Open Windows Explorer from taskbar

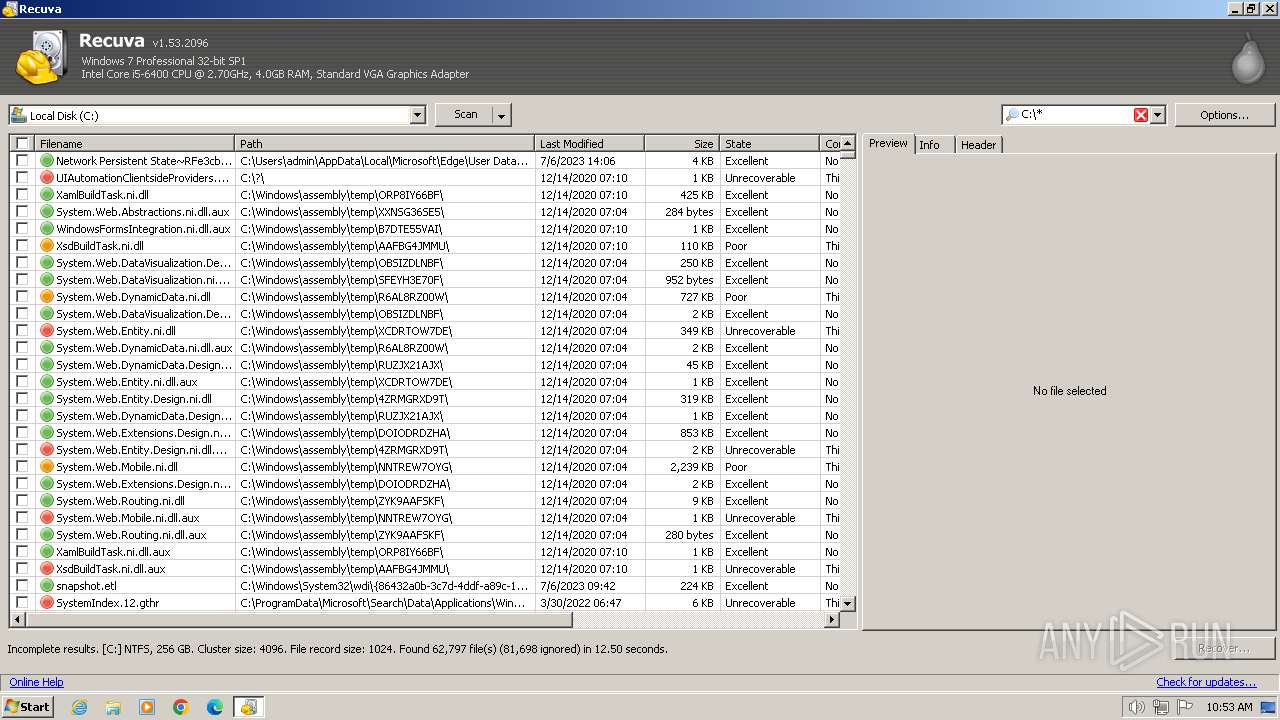[113, 707]
